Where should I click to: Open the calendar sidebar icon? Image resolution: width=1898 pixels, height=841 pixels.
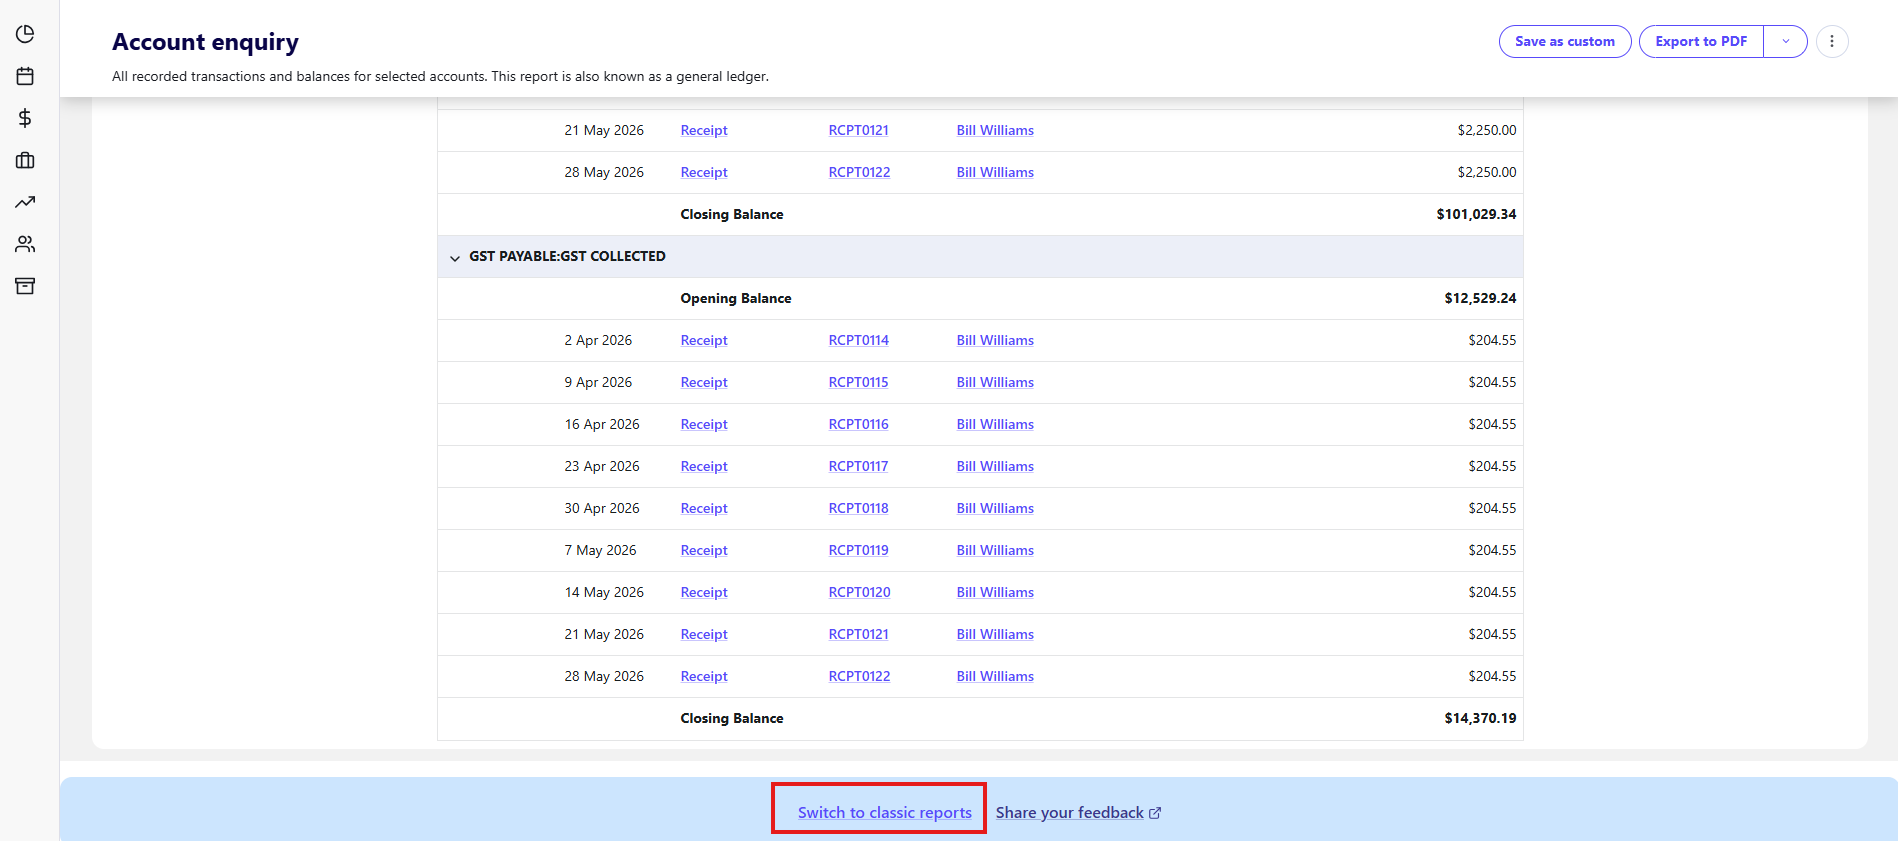coord(25,76)
